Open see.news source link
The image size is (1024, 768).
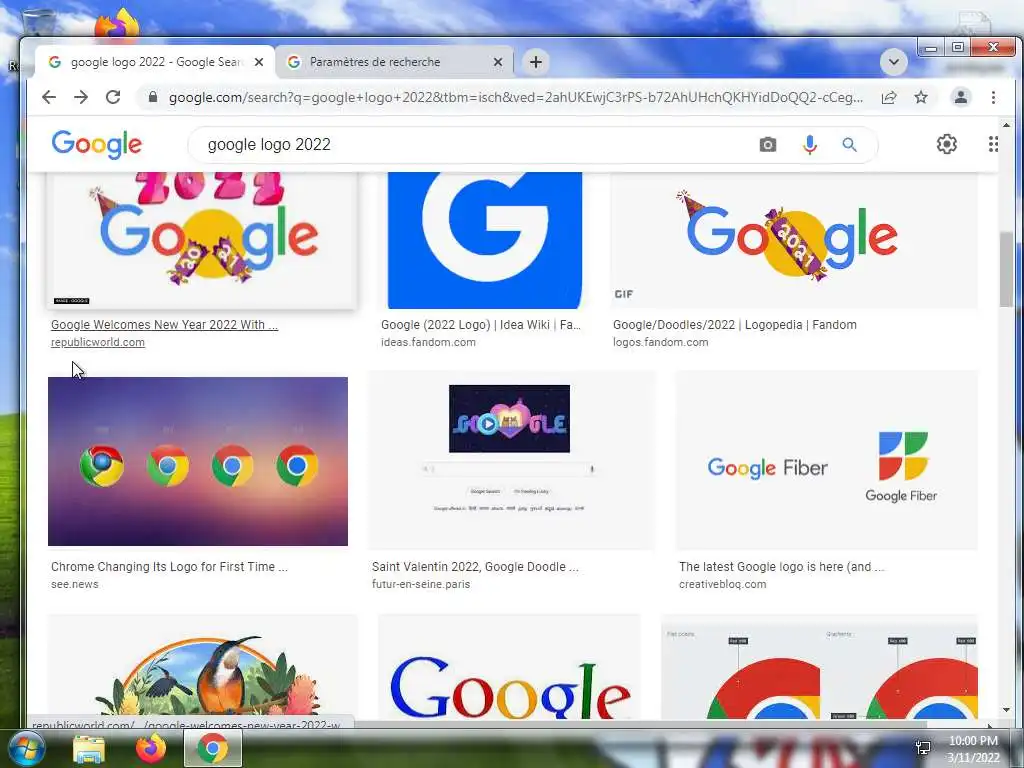(x=74, y=584)
